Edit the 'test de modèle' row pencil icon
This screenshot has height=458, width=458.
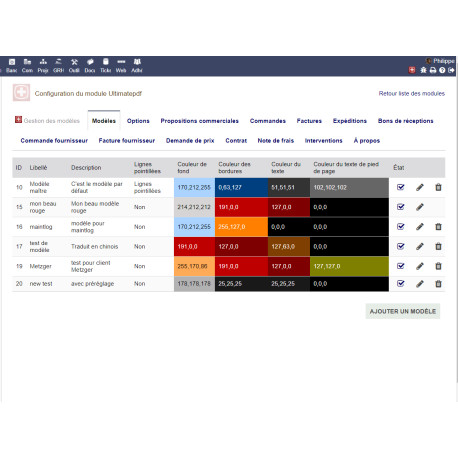(x=420, y=246)
